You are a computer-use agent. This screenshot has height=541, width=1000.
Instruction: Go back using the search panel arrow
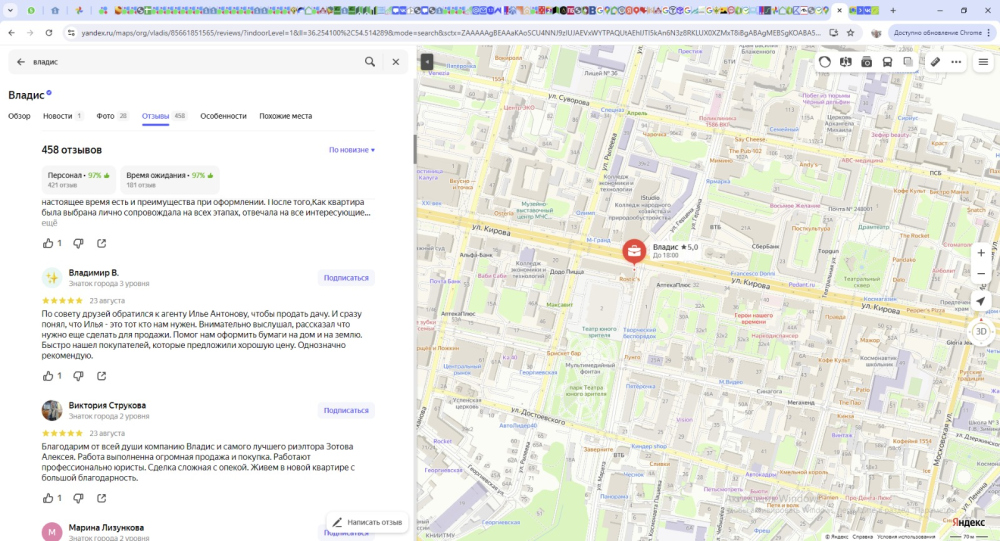[20, 62]
